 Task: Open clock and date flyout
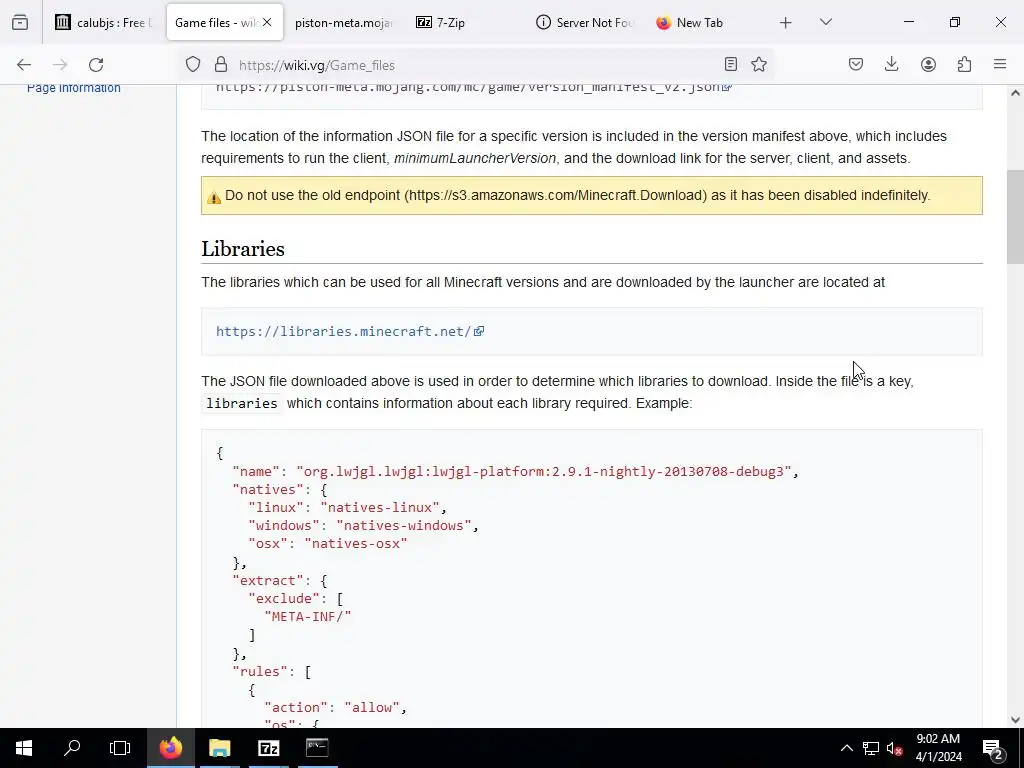click(938, 748)
